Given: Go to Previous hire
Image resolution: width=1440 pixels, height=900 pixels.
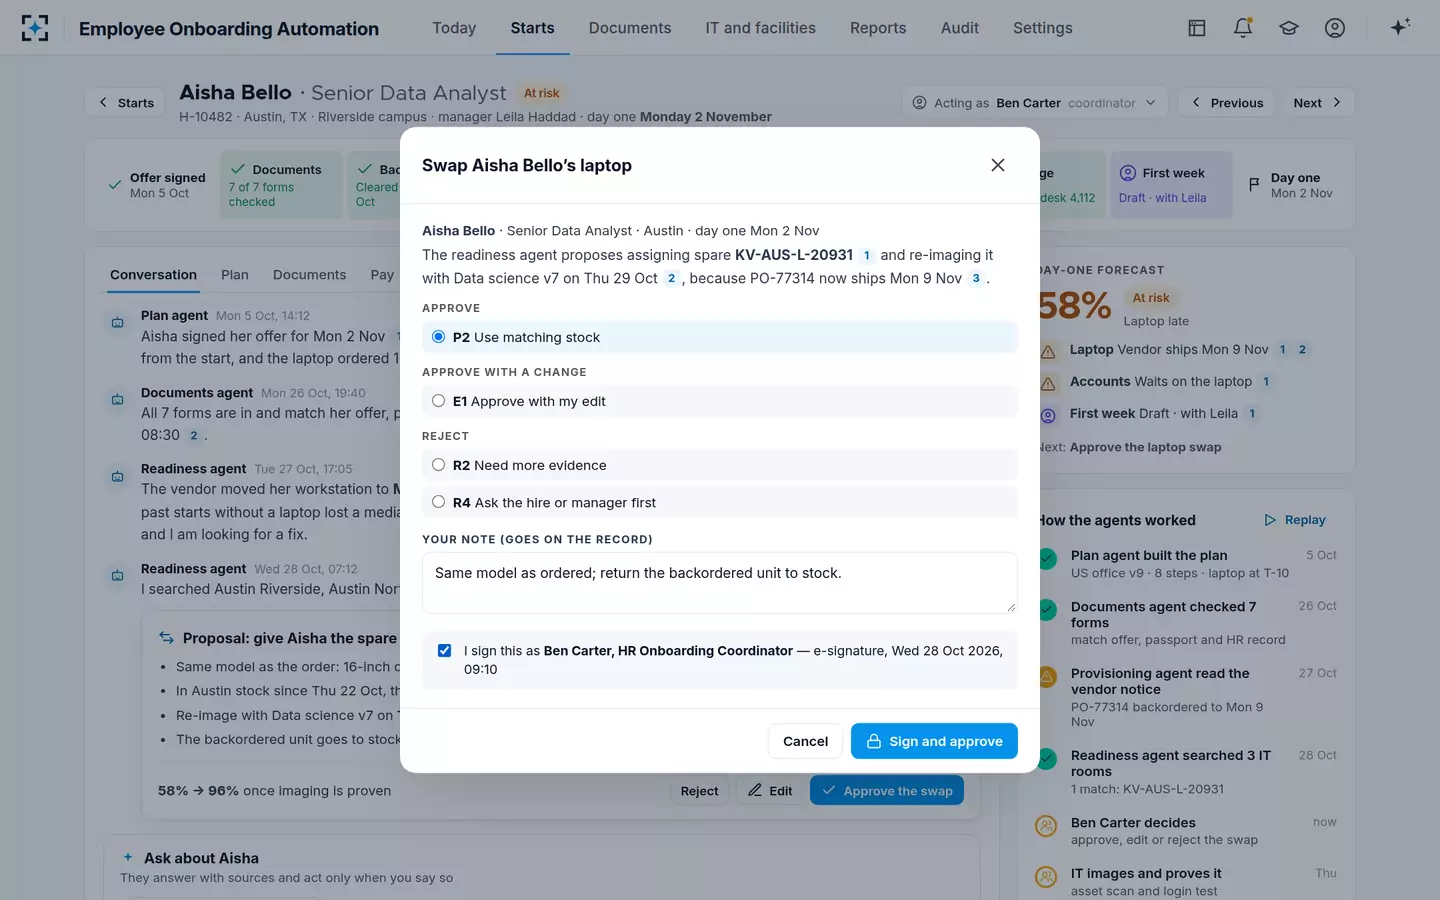Looking at the screenshot, I should pyautogui.click(x=1227, y=103).
